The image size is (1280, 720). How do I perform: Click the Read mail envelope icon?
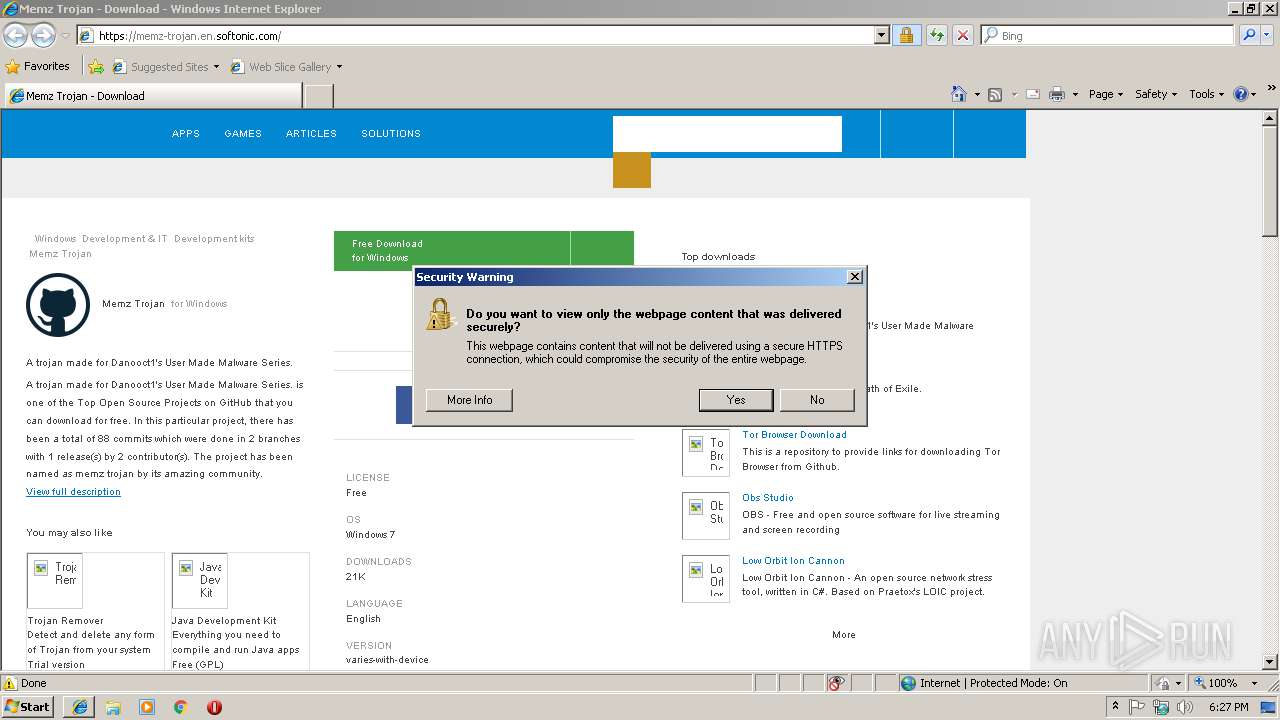pyautogui.click(x=1032, y=94)
